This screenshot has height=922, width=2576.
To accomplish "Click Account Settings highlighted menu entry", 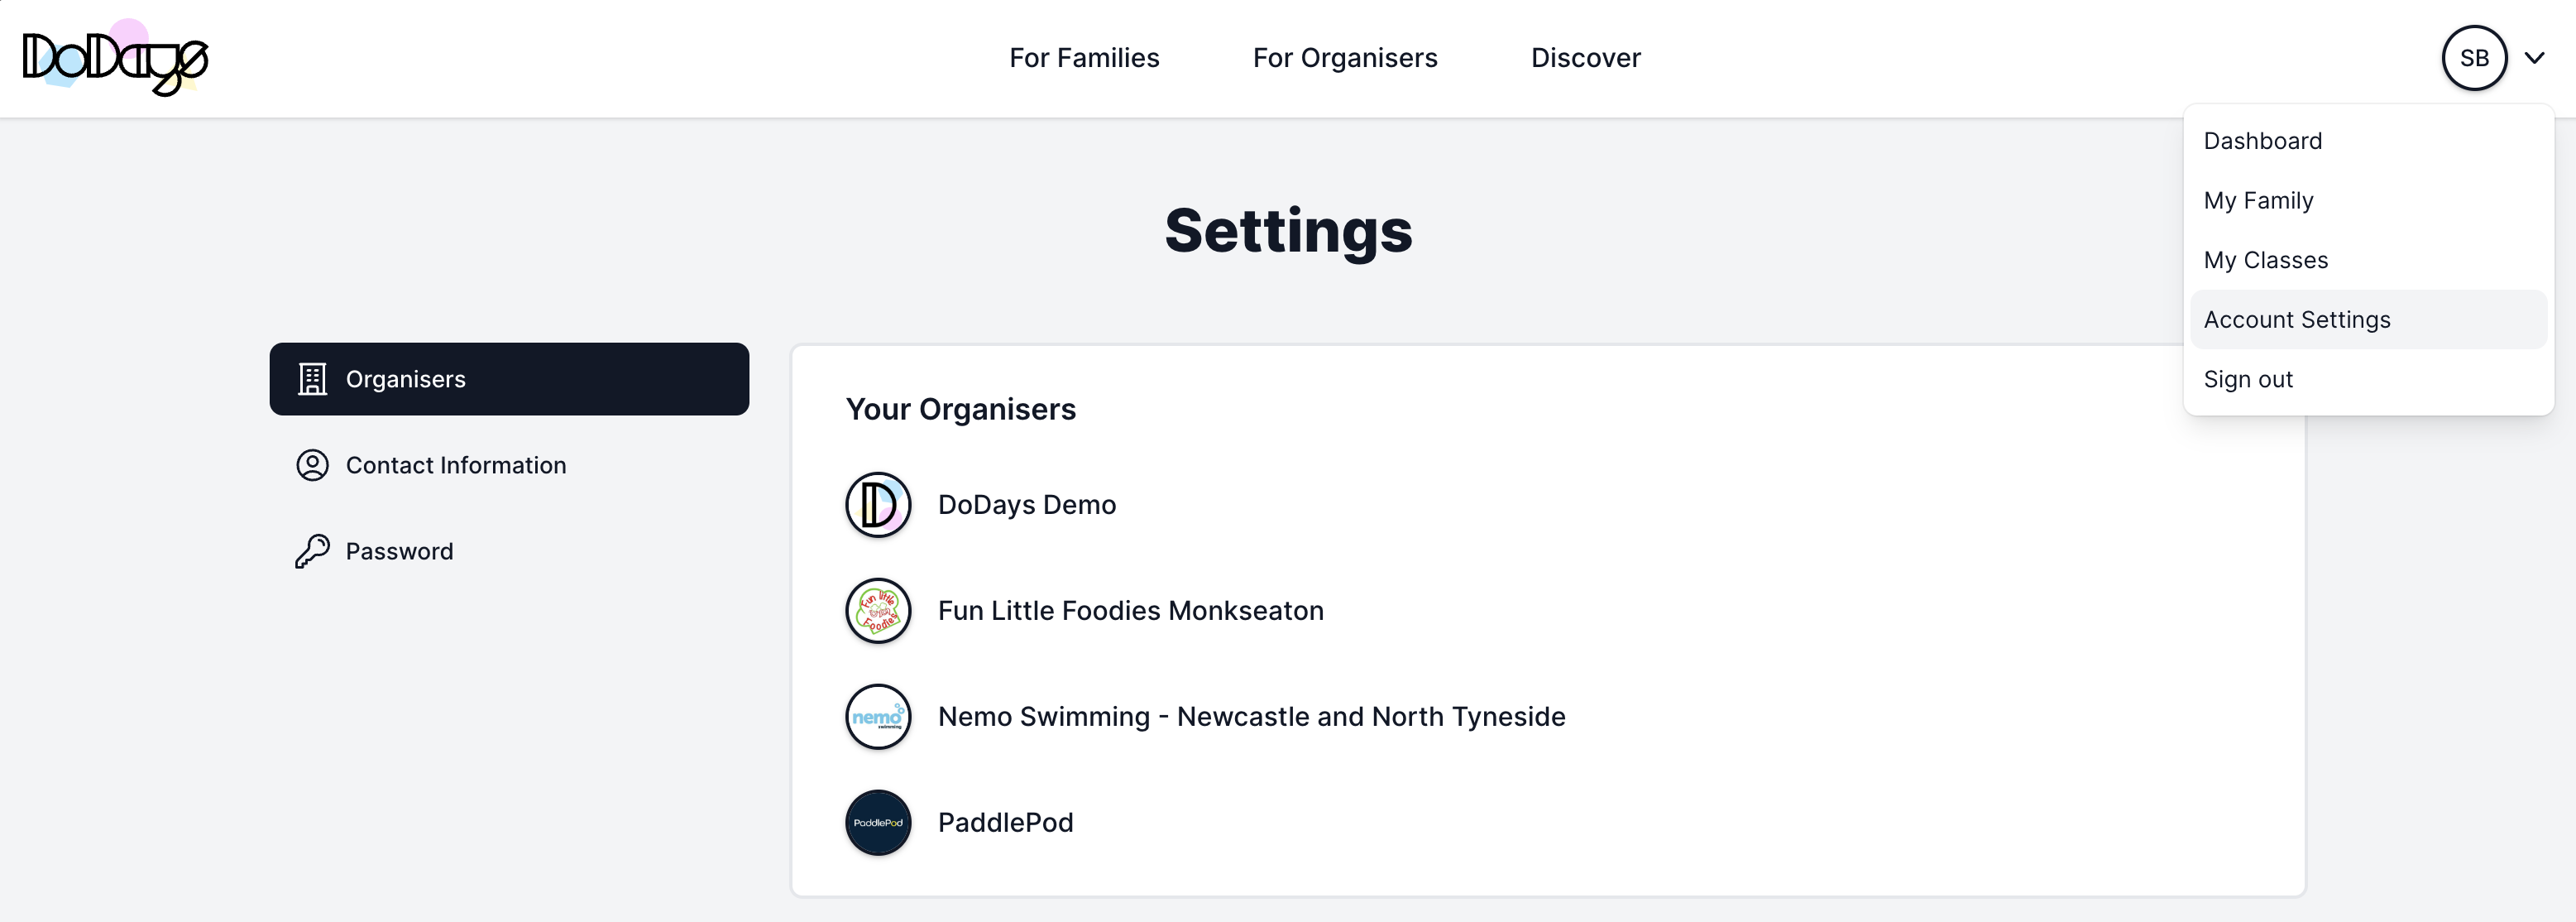I will click(x=2296, y=319).
